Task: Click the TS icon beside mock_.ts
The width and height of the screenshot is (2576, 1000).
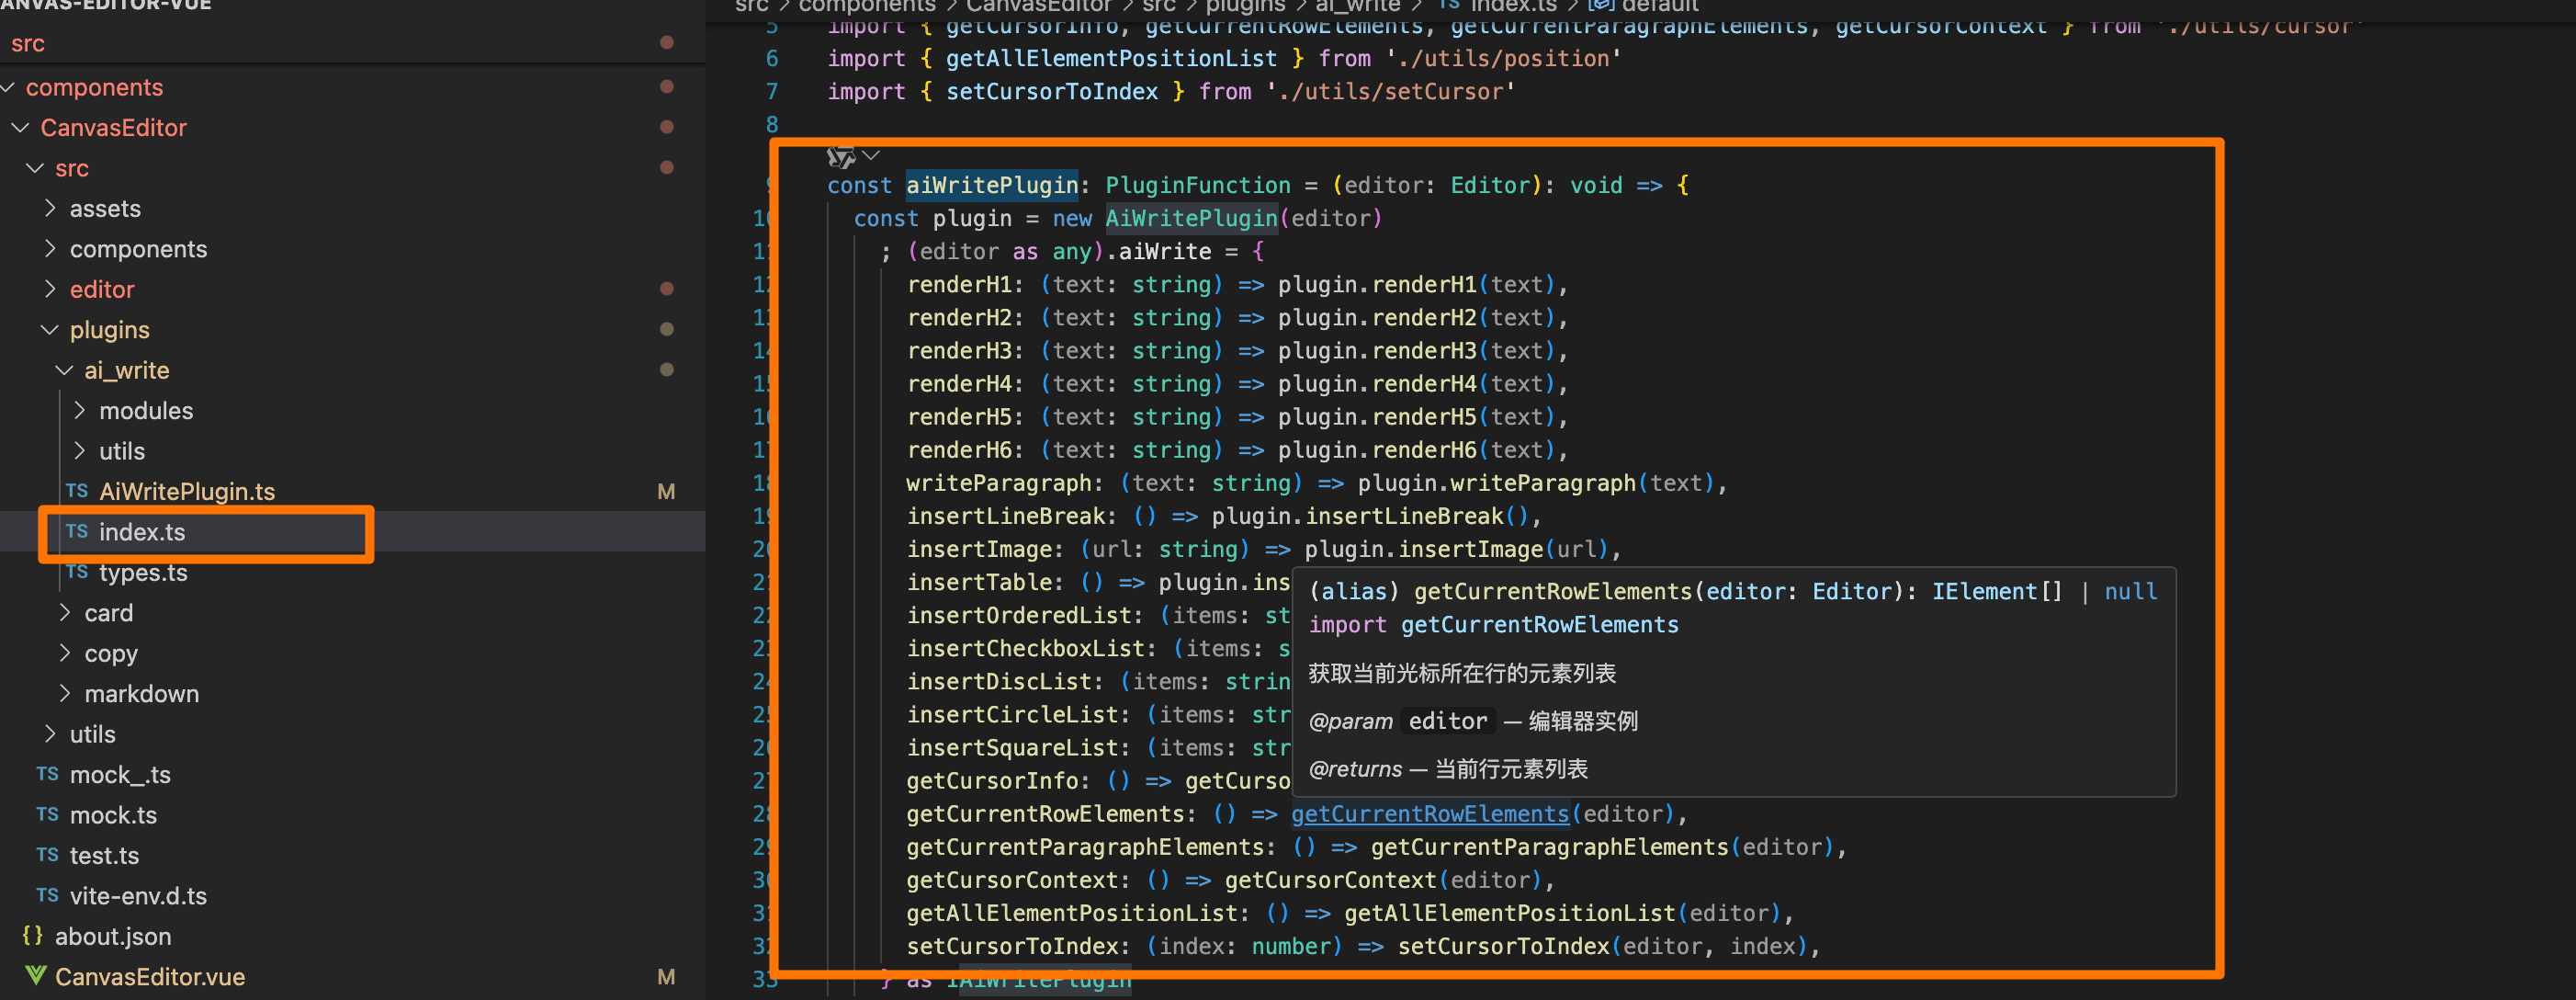Action: point(47,774)
